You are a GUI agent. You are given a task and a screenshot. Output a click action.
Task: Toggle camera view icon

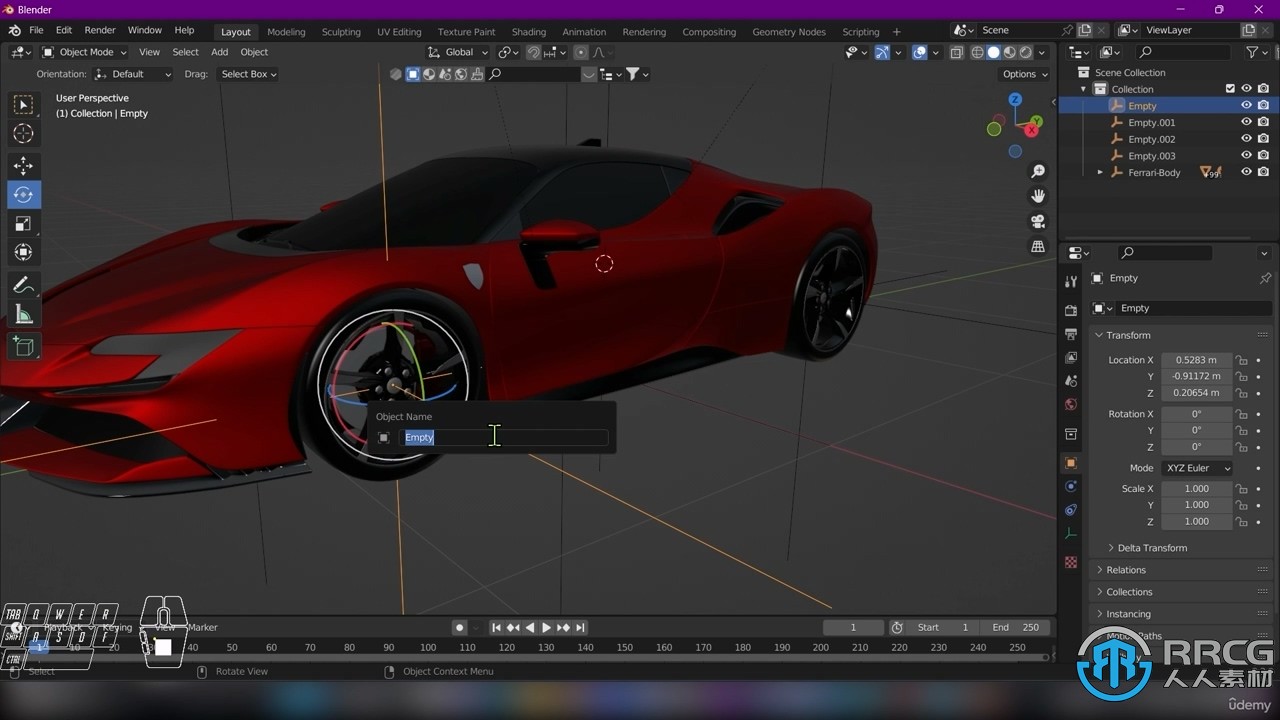point(1038,221)
